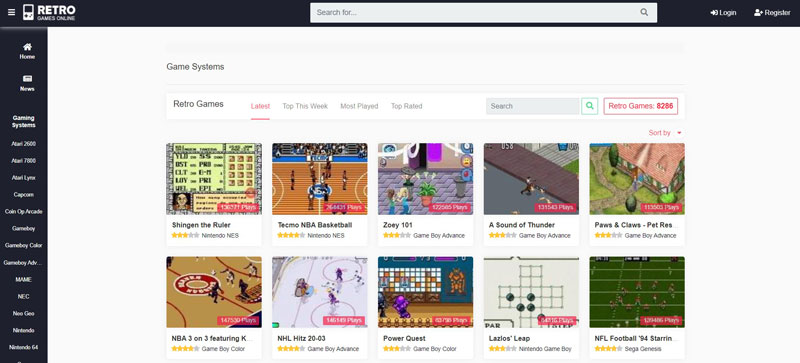Click the Paws & Claws - Pet Res... title
The width and height of the screenshot is (800, 363).
pyautogui.click(x=636, y=225)
